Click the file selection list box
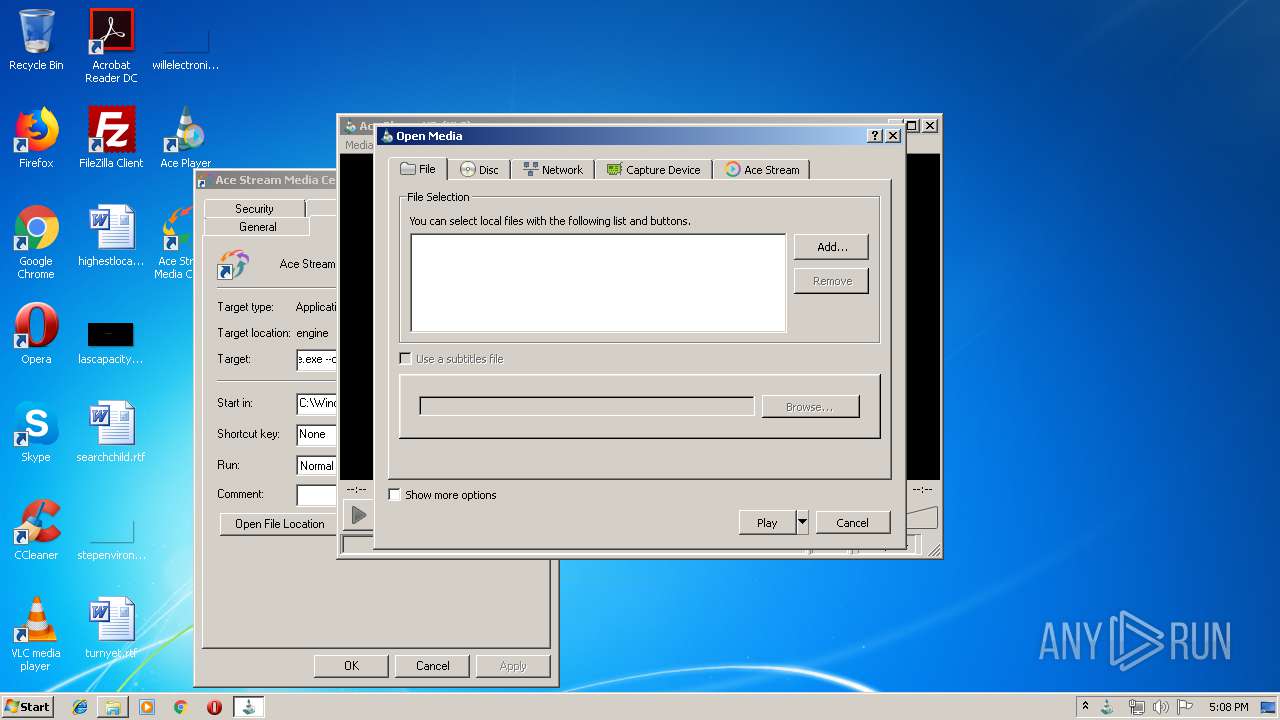 (598, 283)
